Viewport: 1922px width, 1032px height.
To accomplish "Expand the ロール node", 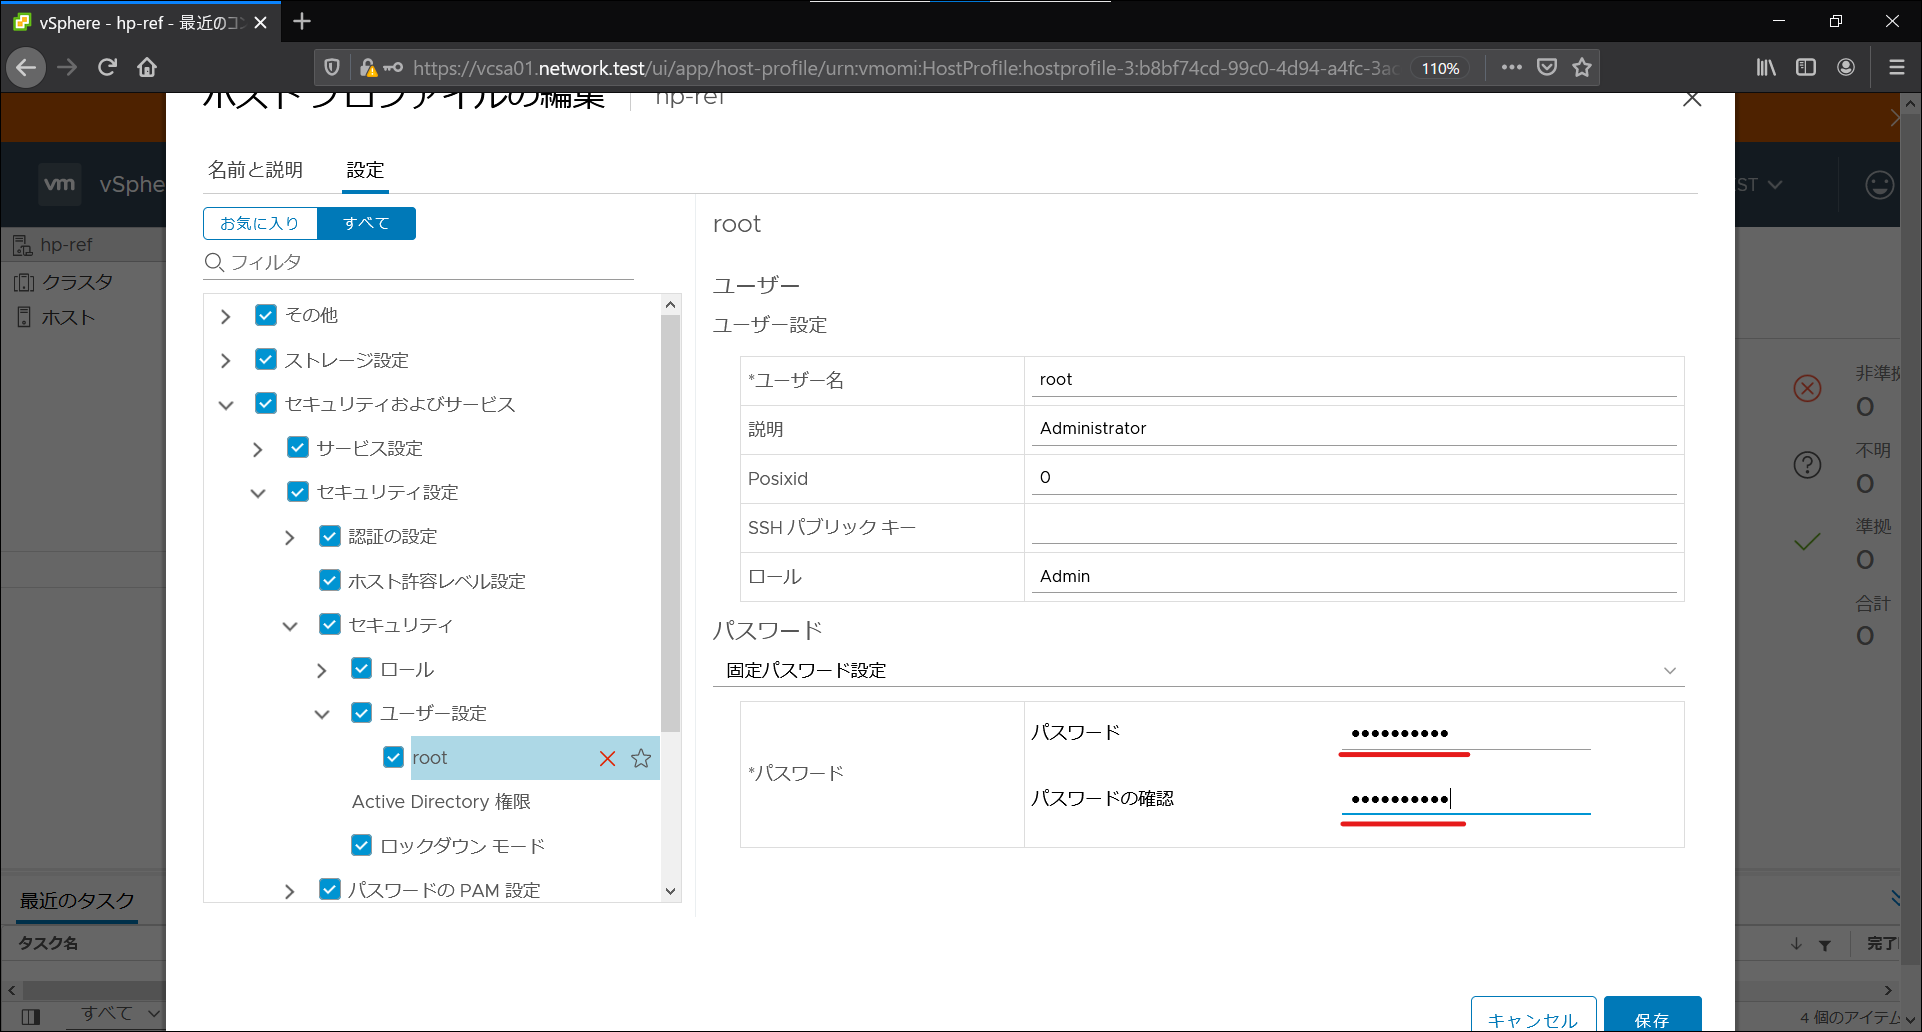I will [322, 670].
